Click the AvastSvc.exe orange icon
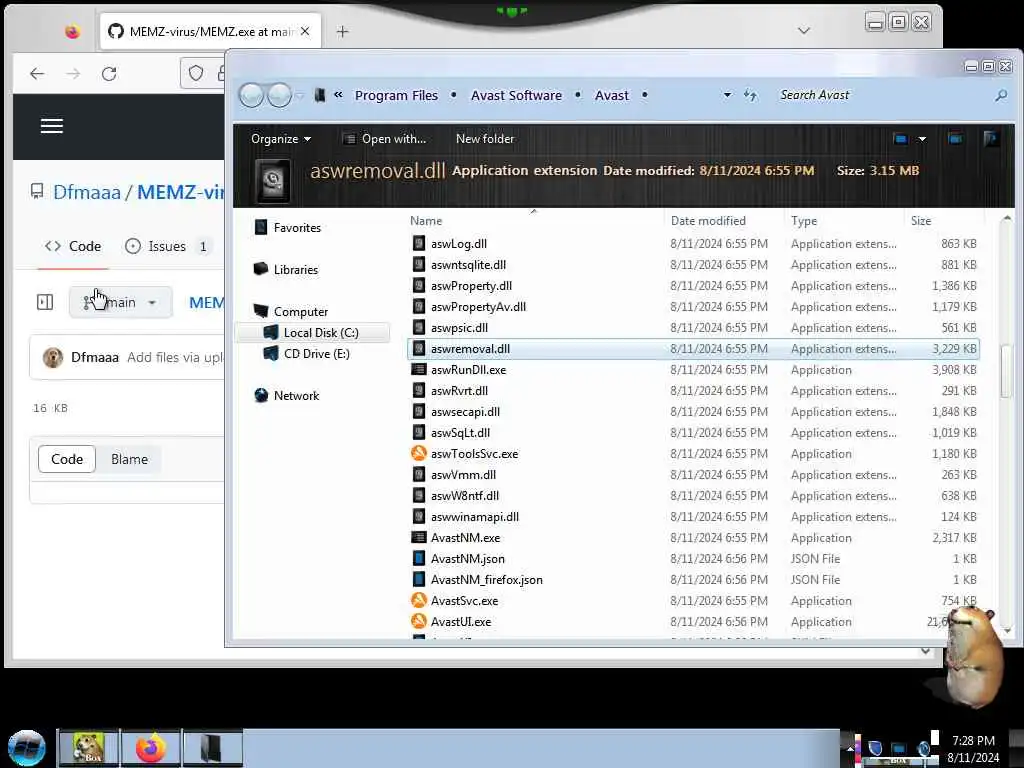Image resolution: width=1024 pixels, height=768 pixels. (419, 600)
